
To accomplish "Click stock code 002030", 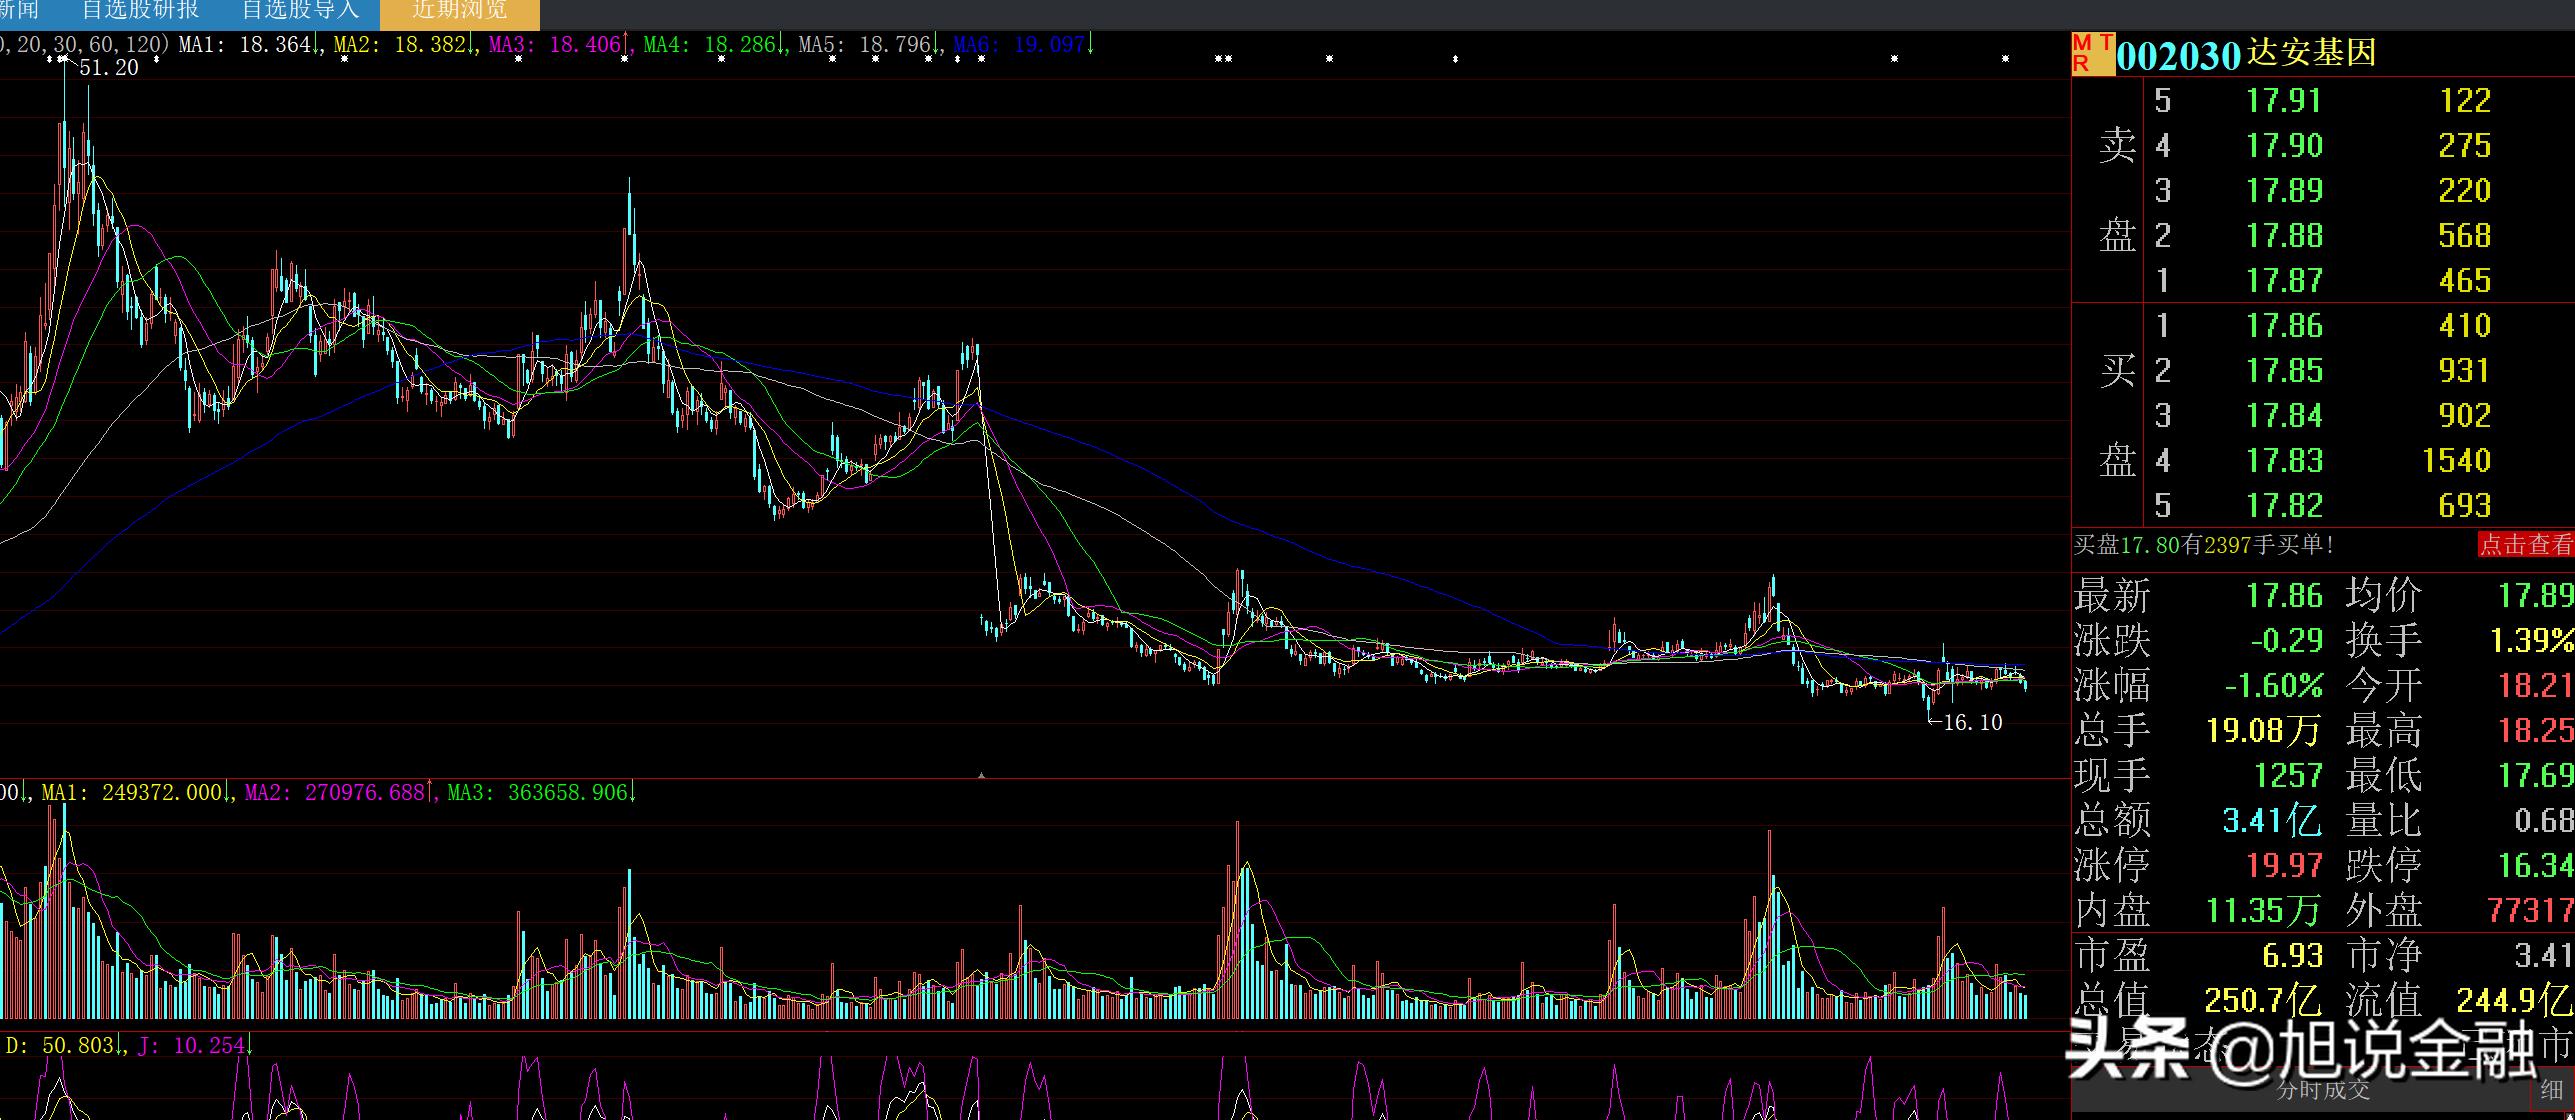I will tap(2178, 56).
